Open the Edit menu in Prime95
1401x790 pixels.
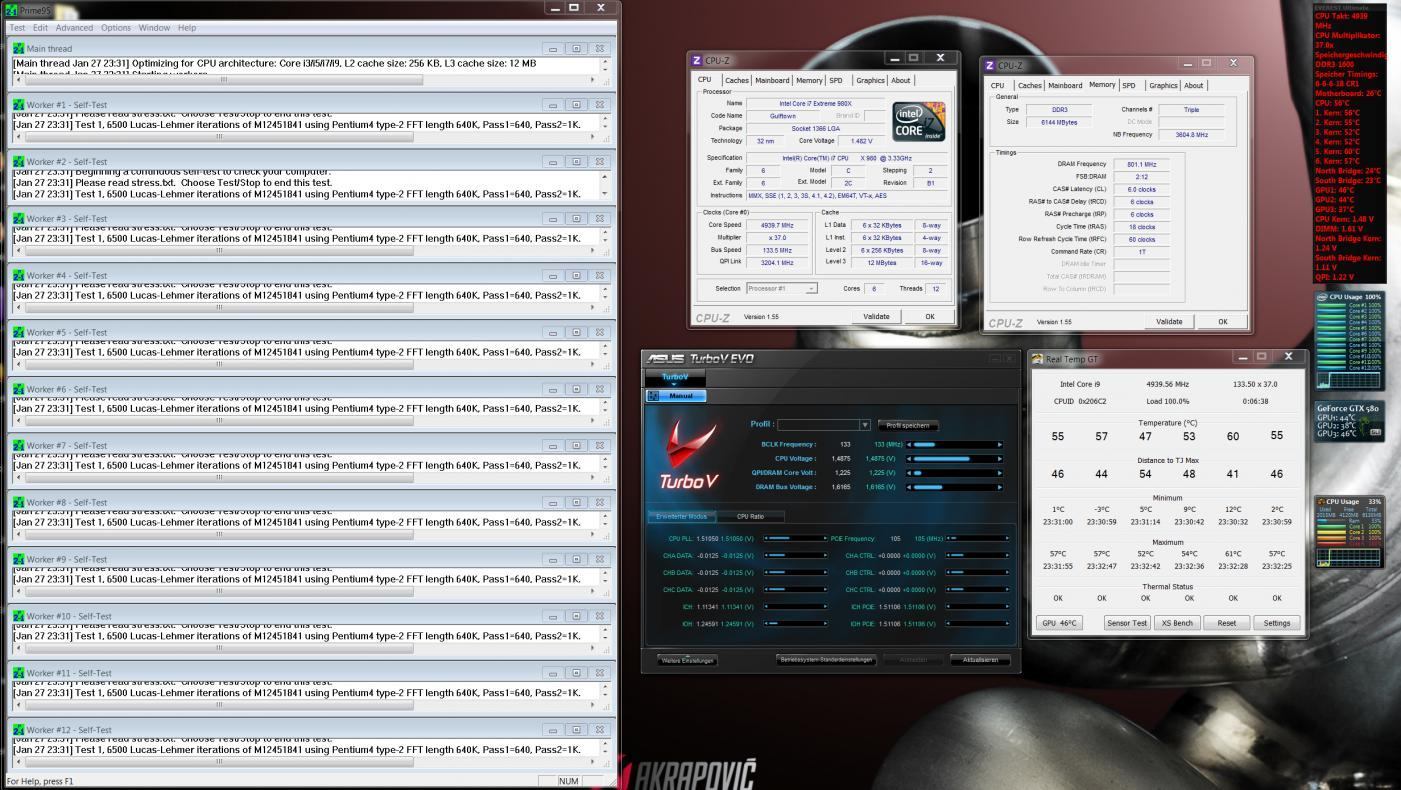[x=41, y=27]
